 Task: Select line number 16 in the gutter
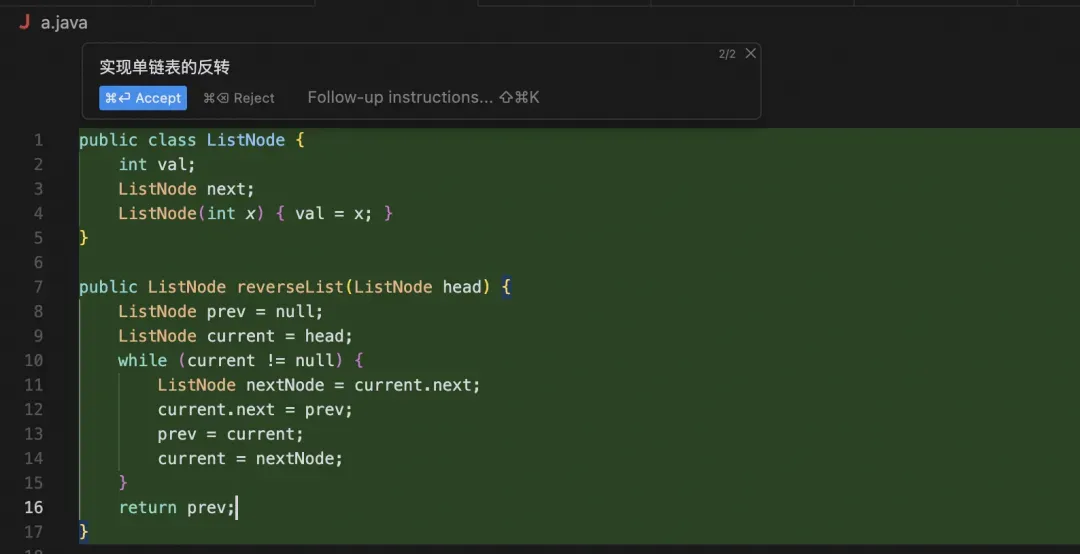pos(33,507)
